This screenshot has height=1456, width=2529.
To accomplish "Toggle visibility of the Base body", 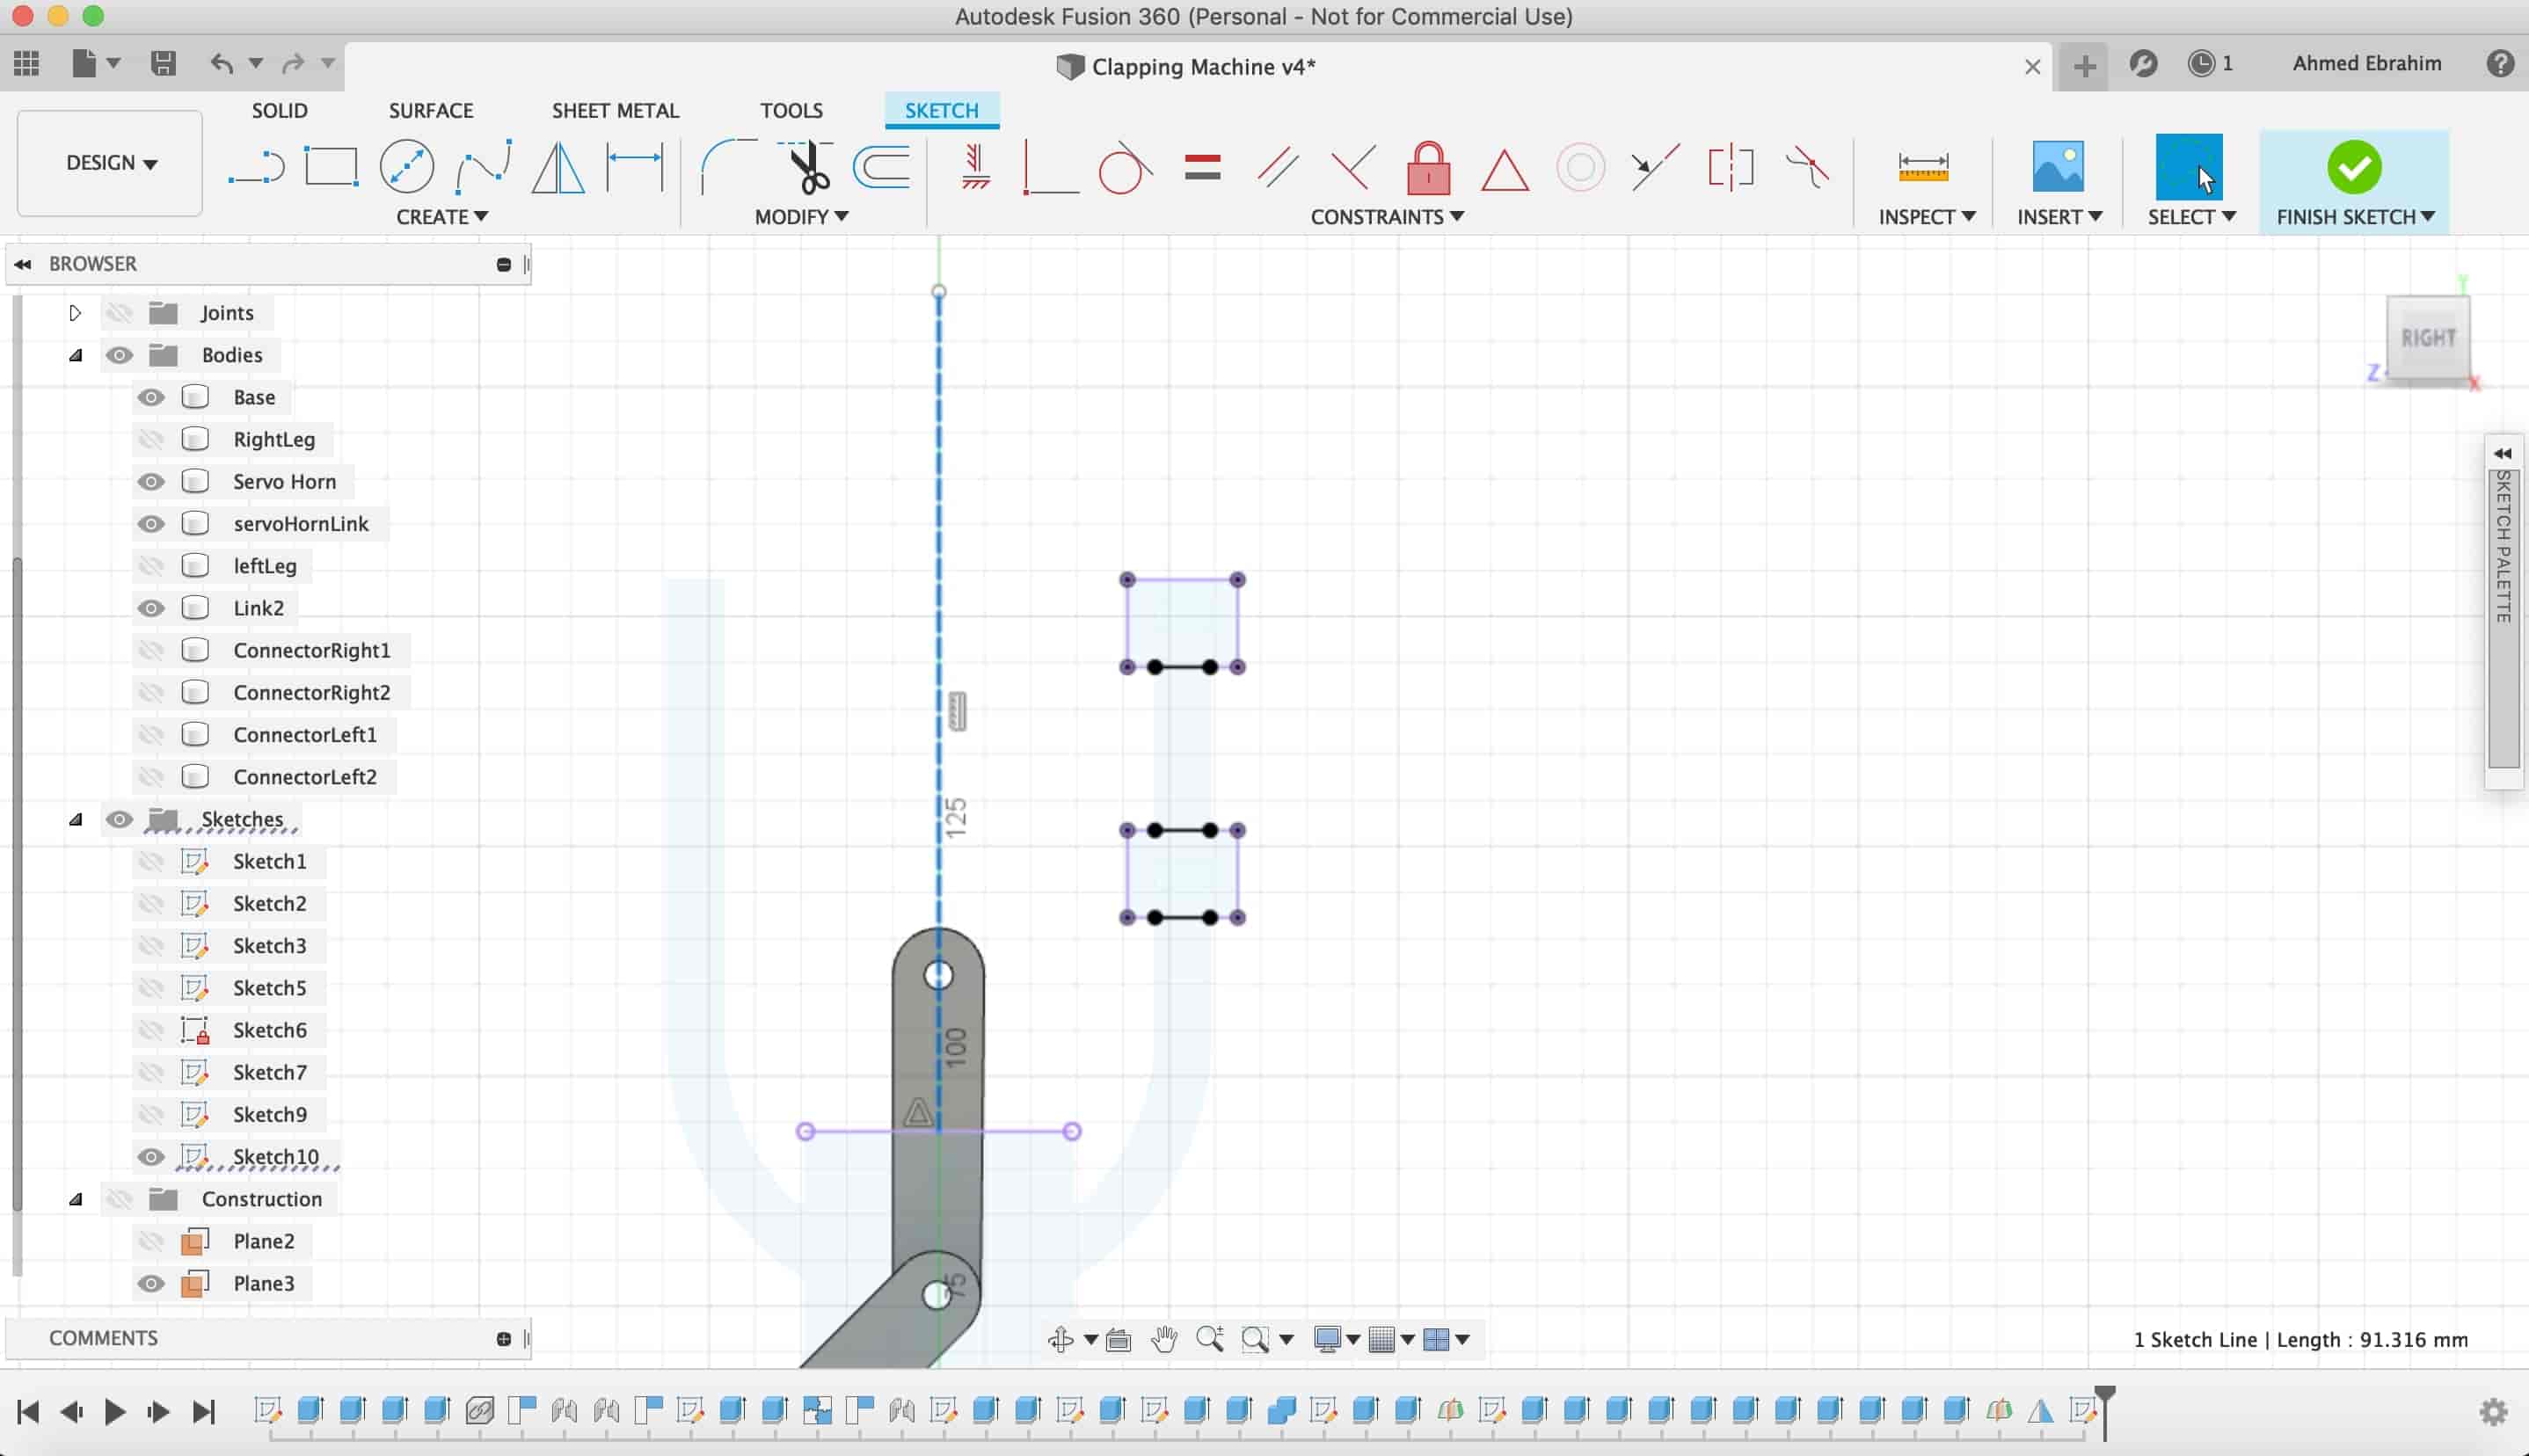I will point(150,397).
